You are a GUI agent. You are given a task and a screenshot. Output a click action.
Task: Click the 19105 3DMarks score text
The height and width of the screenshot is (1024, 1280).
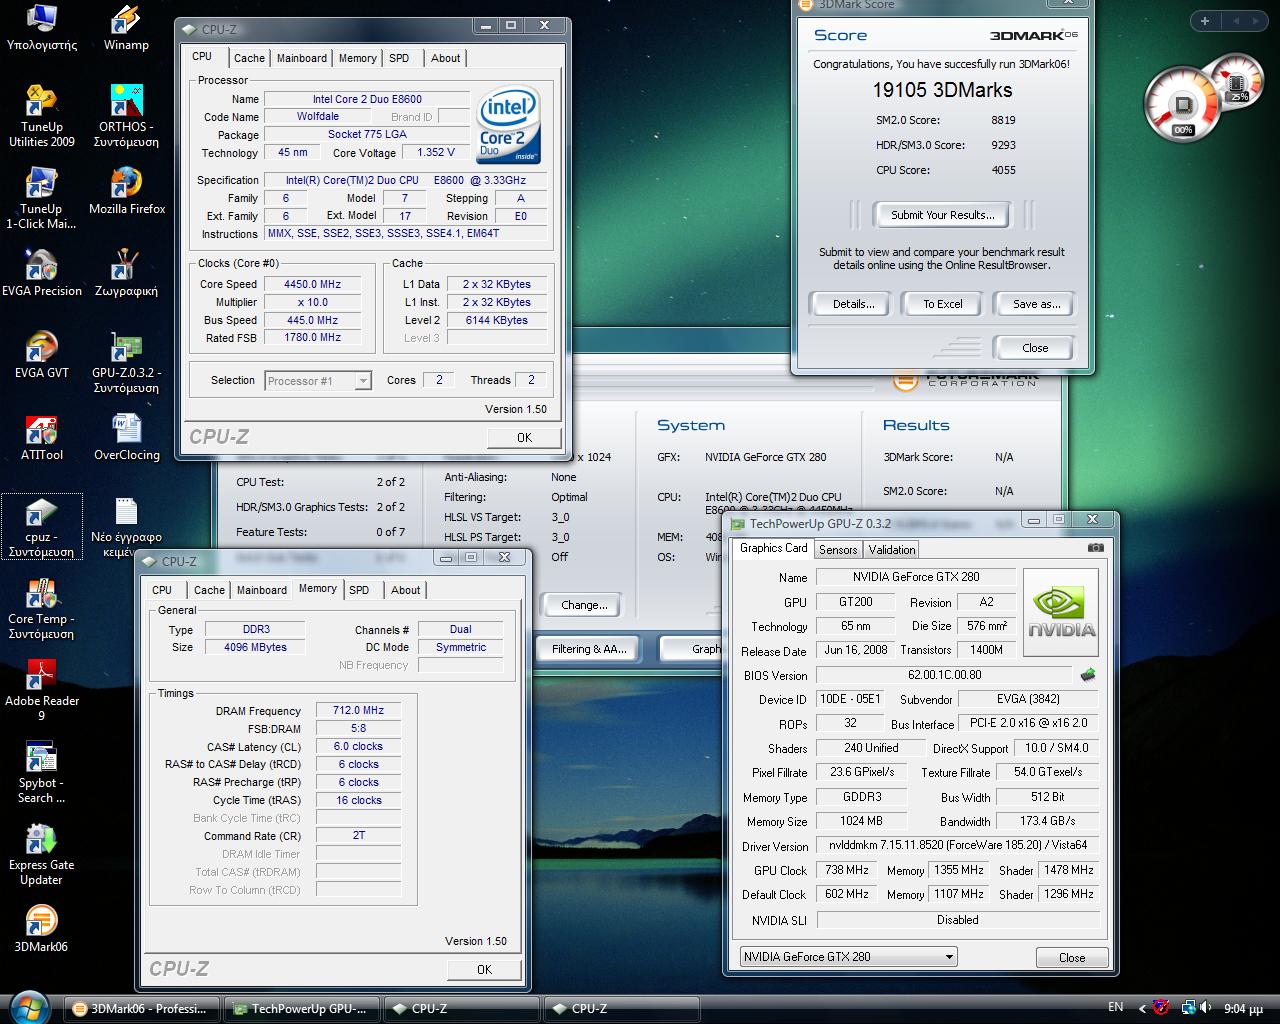coord(942,90)
